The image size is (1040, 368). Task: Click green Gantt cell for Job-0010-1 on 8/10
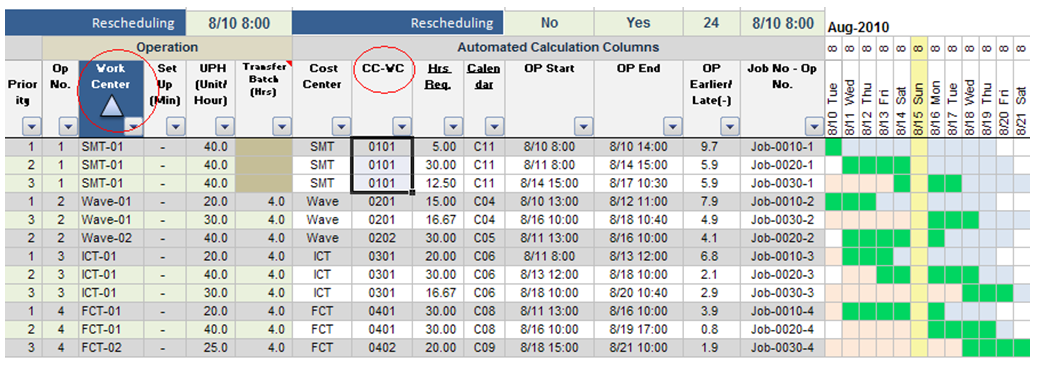834,147
